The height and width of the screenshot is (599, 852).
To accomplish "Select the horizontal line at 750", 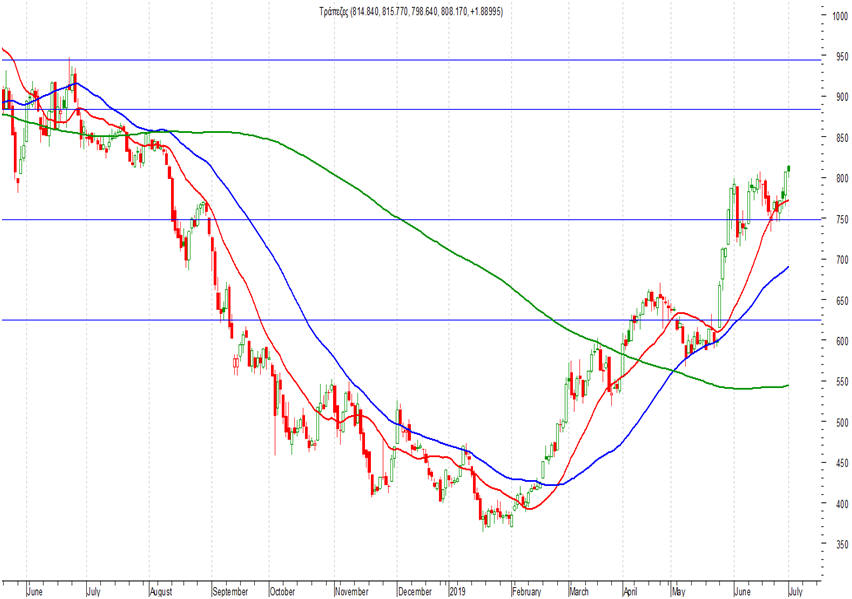I will [x=411, y=220].
